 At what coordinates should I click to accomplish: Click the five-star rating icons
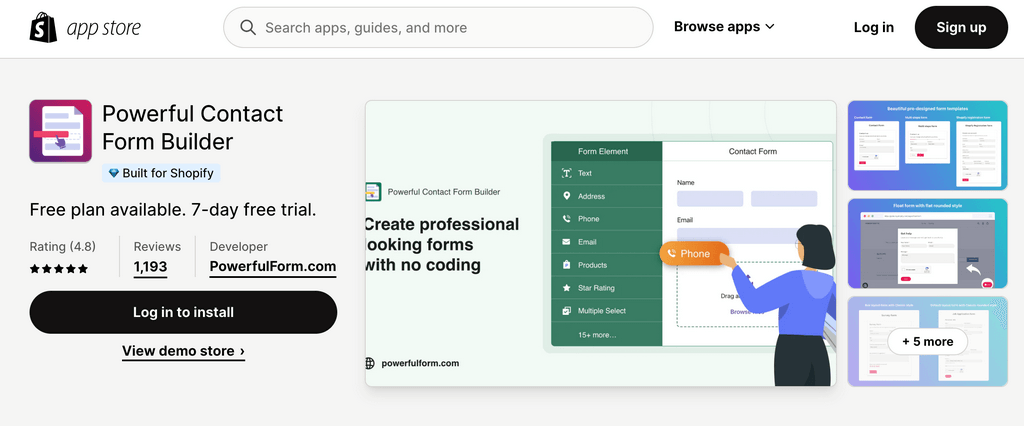coord(59,269)
